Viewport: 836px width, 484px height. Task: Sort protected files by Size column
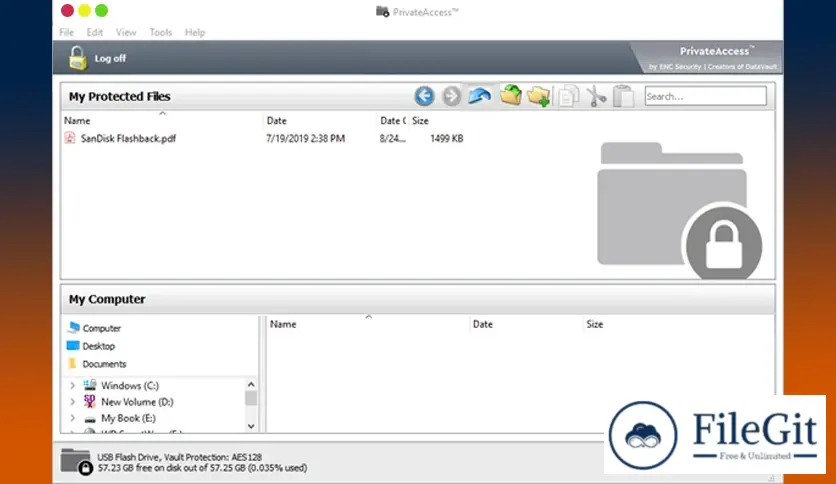(x=420, y=121)
